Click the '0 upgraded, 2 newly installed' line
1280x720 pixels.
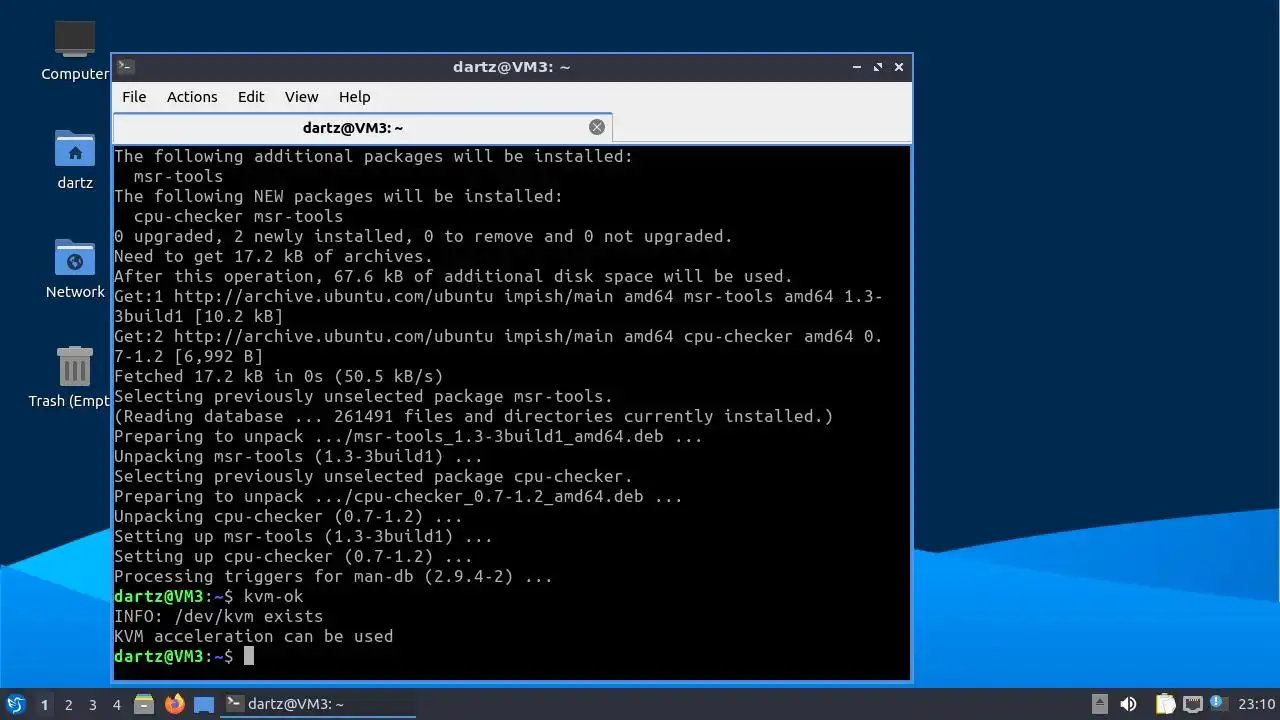click(423, 236)
